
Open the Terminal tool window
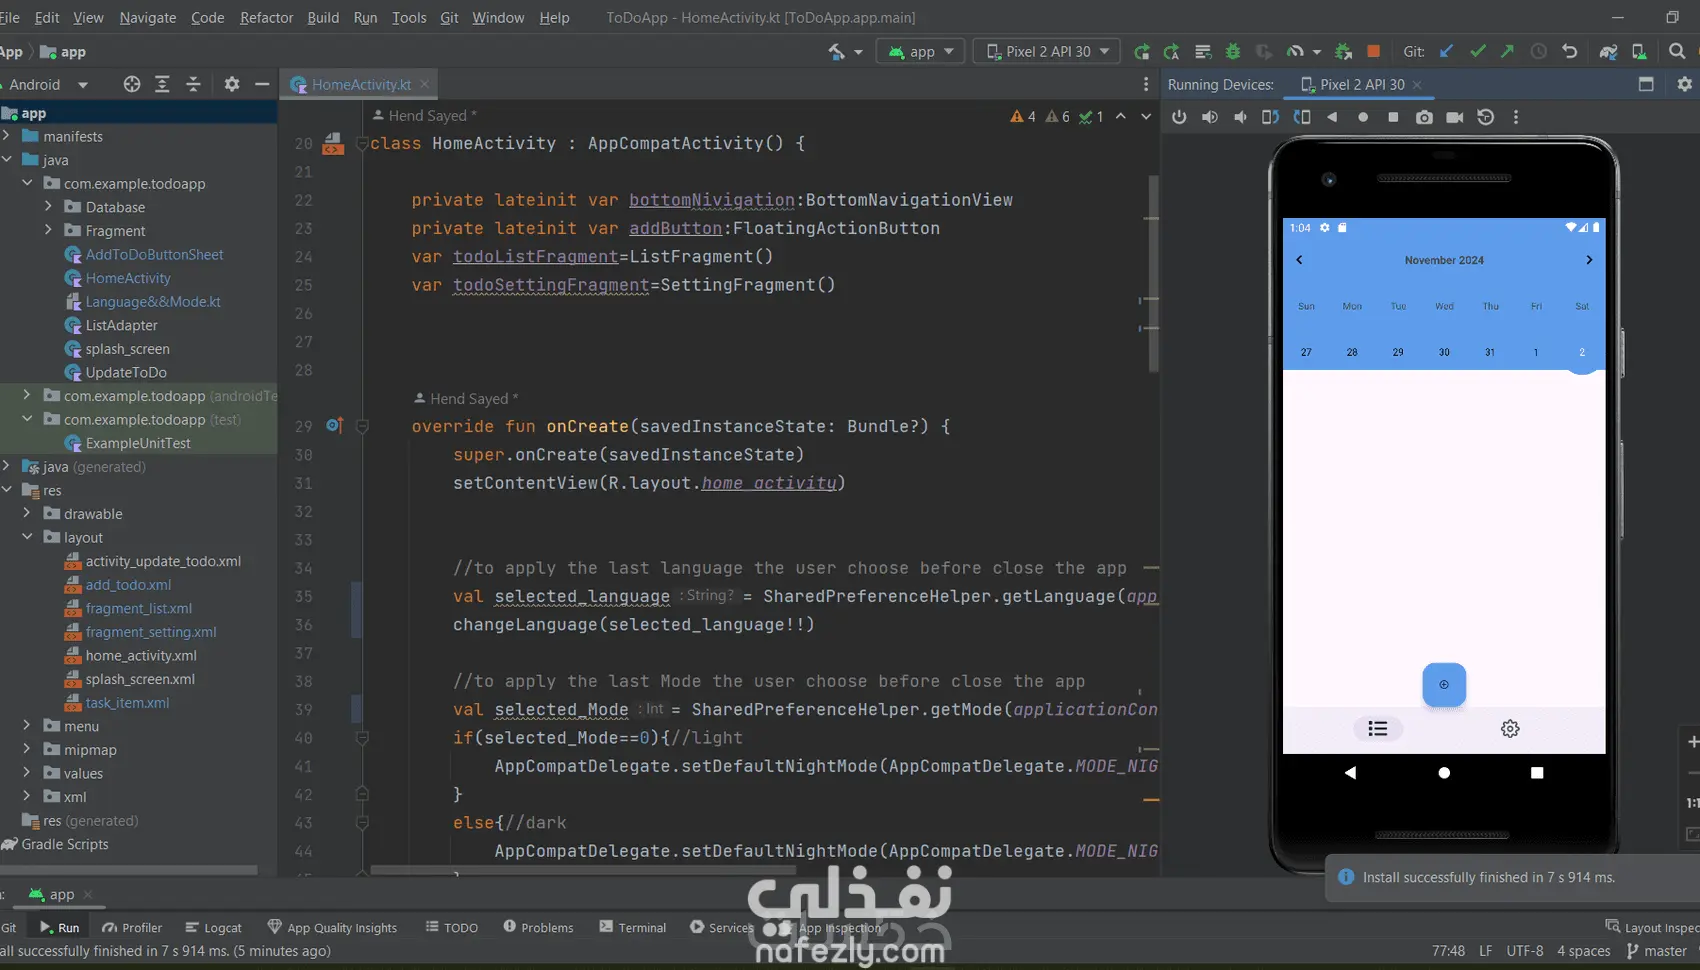click(633, 927)
